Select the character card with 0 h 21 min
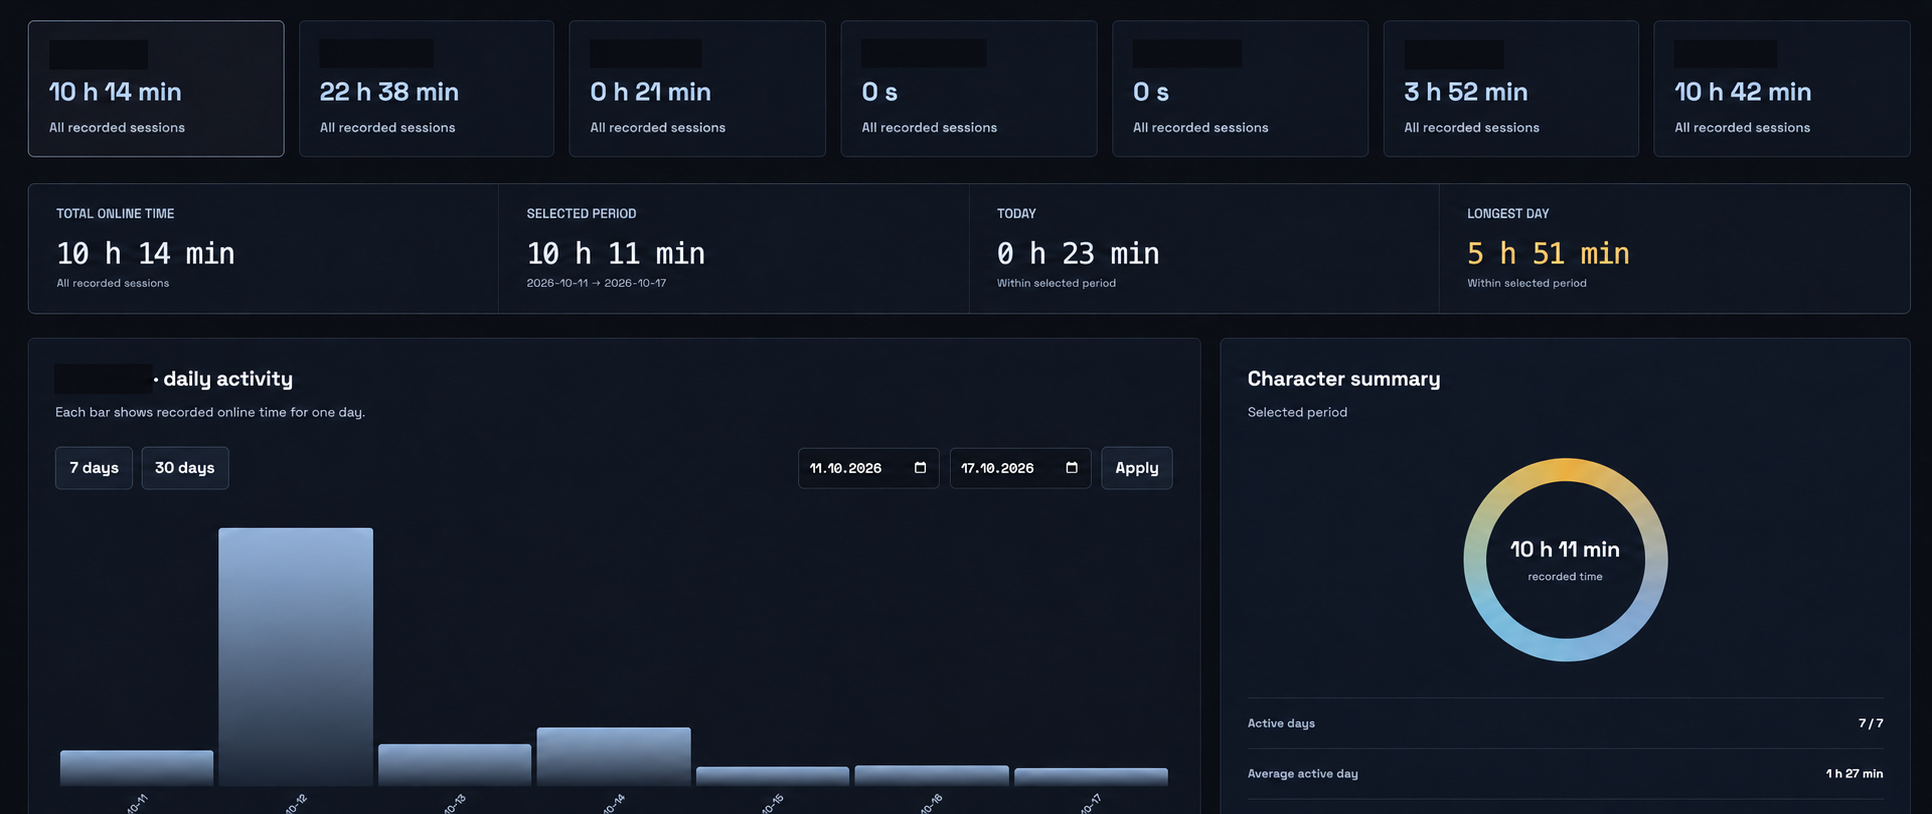 698,89
